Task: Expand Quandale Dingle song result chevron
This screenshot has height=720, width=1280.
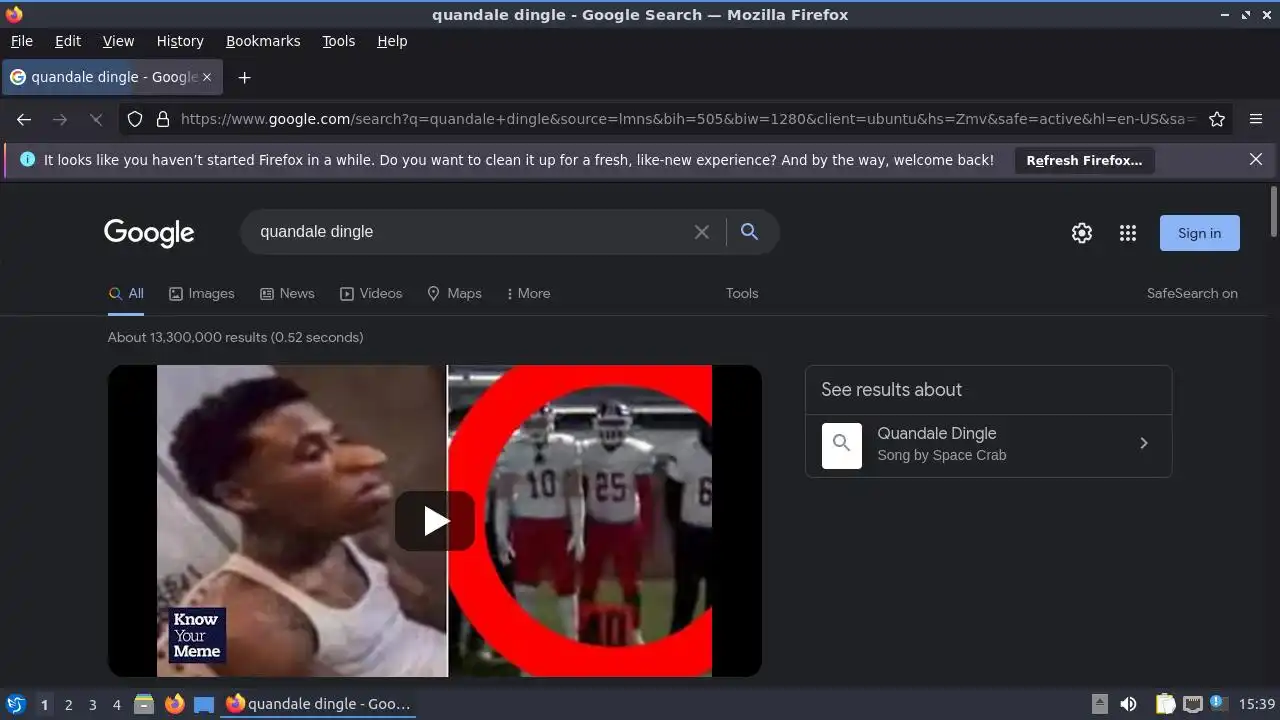Action: click(1144, 443)
